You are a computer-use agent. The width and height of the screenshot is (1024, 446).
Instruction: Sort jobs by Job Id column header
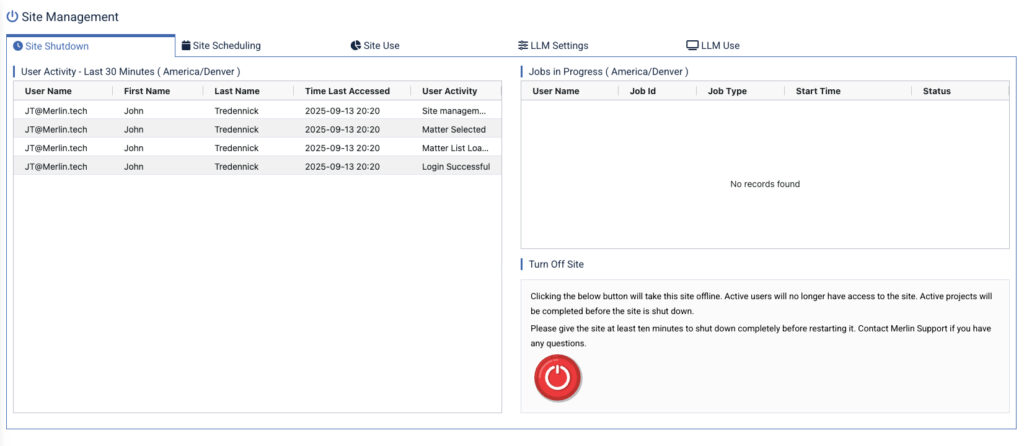click(x=643, y=91)
